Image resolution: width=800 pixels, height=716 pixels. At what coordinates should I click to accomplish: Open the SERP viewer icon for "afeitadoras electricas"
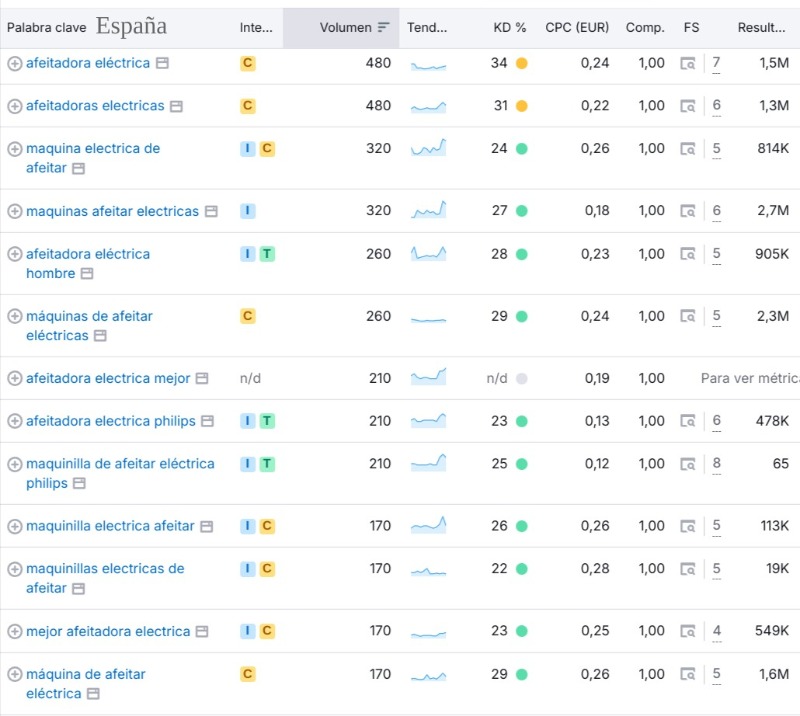tap(688, 105)
